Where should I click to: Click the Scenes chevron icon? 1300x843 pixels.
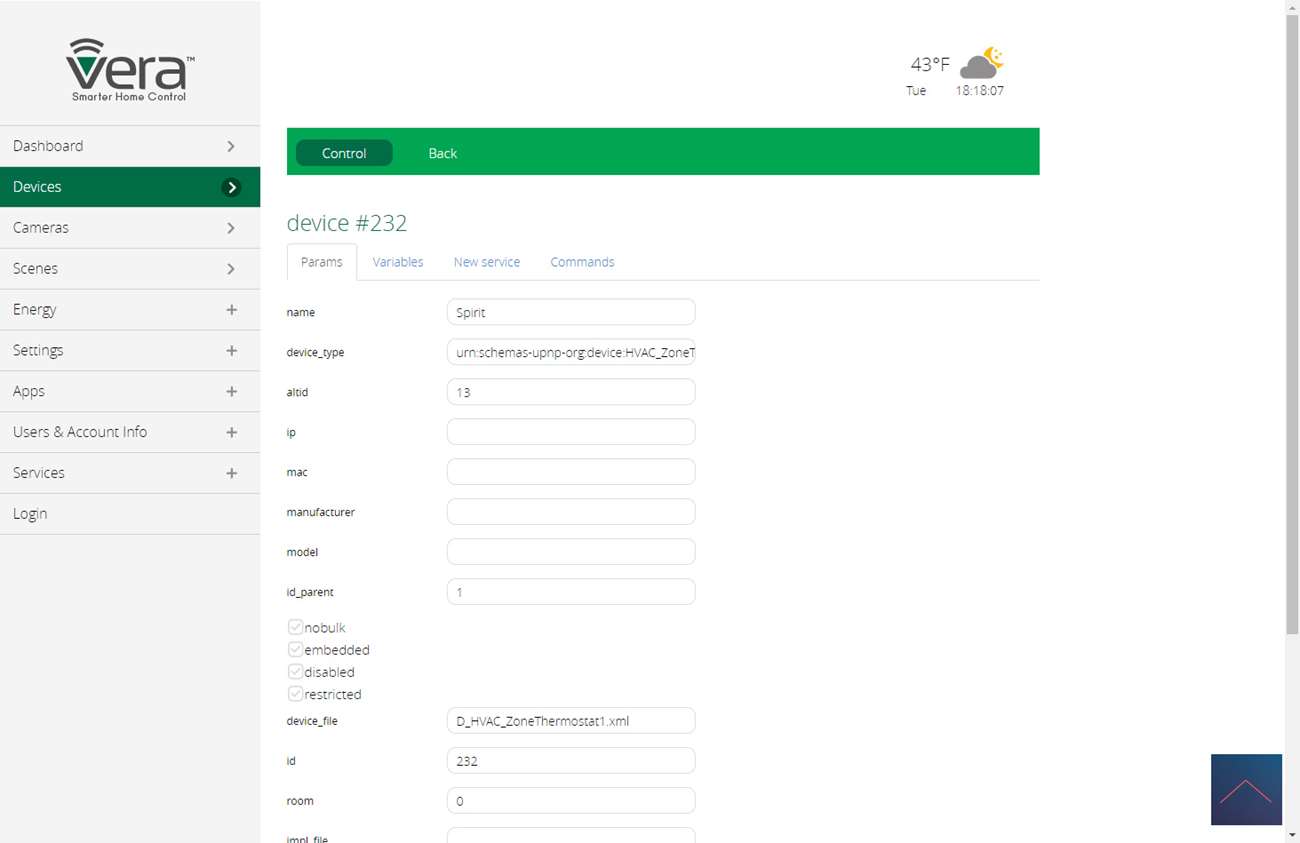(231, 269)
